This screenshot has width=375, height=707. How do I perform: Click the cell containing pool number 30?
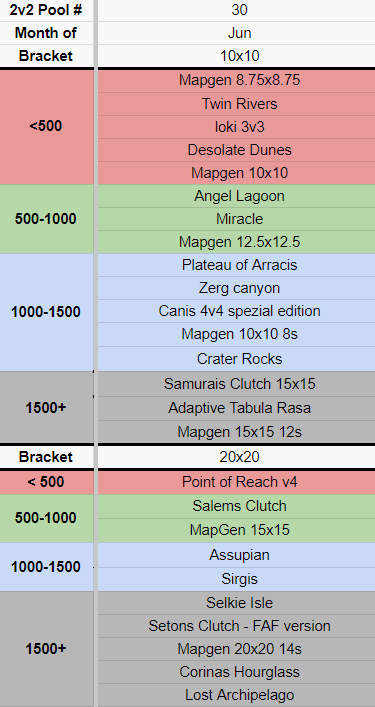236,10
